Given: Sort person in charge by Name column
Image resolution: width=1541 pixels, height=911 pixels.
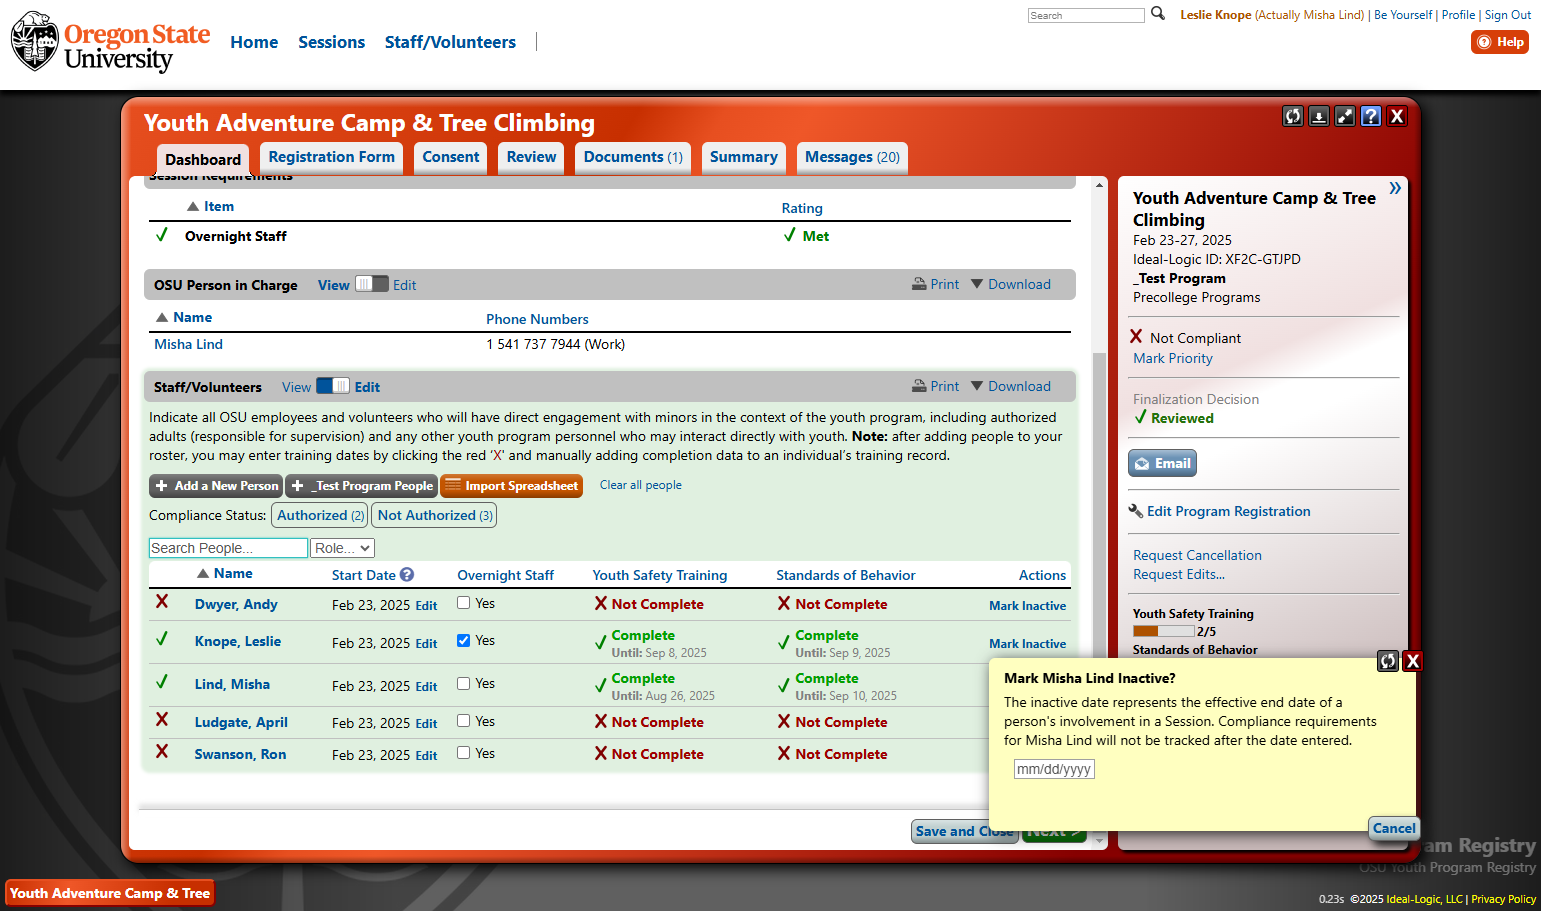Looking at the screenshot, I should coord(184,317).
